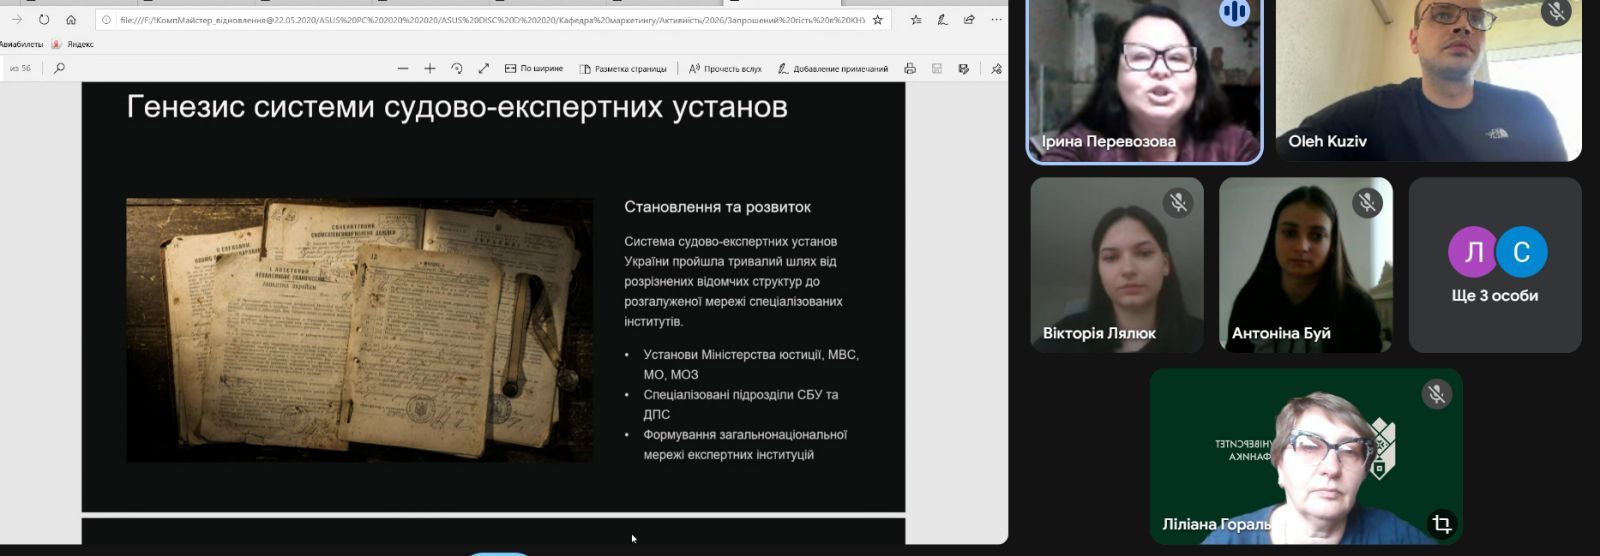Show site information icon in address bar
The image size is (1600, 556).
[107, 20]
